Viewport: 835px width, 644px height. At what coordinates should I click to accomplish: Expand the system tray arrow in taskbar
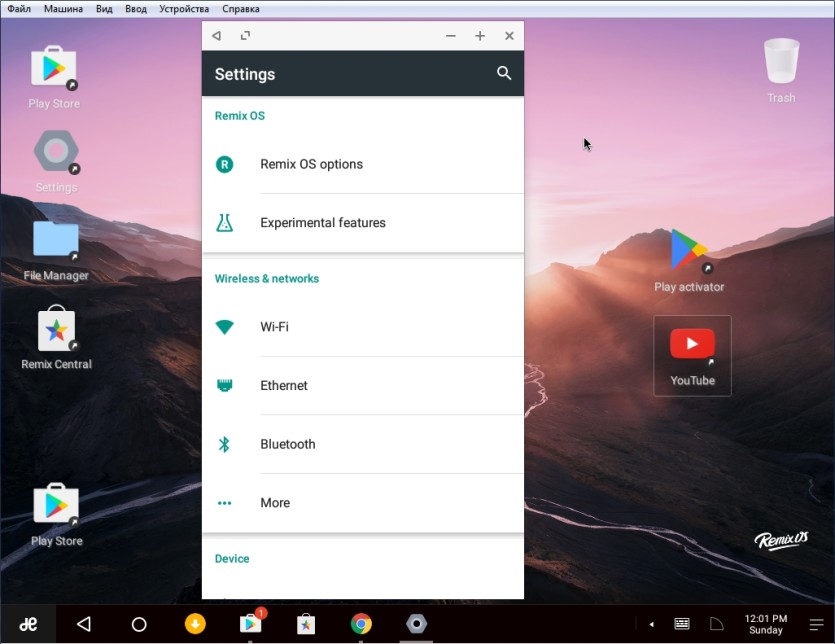651,624
